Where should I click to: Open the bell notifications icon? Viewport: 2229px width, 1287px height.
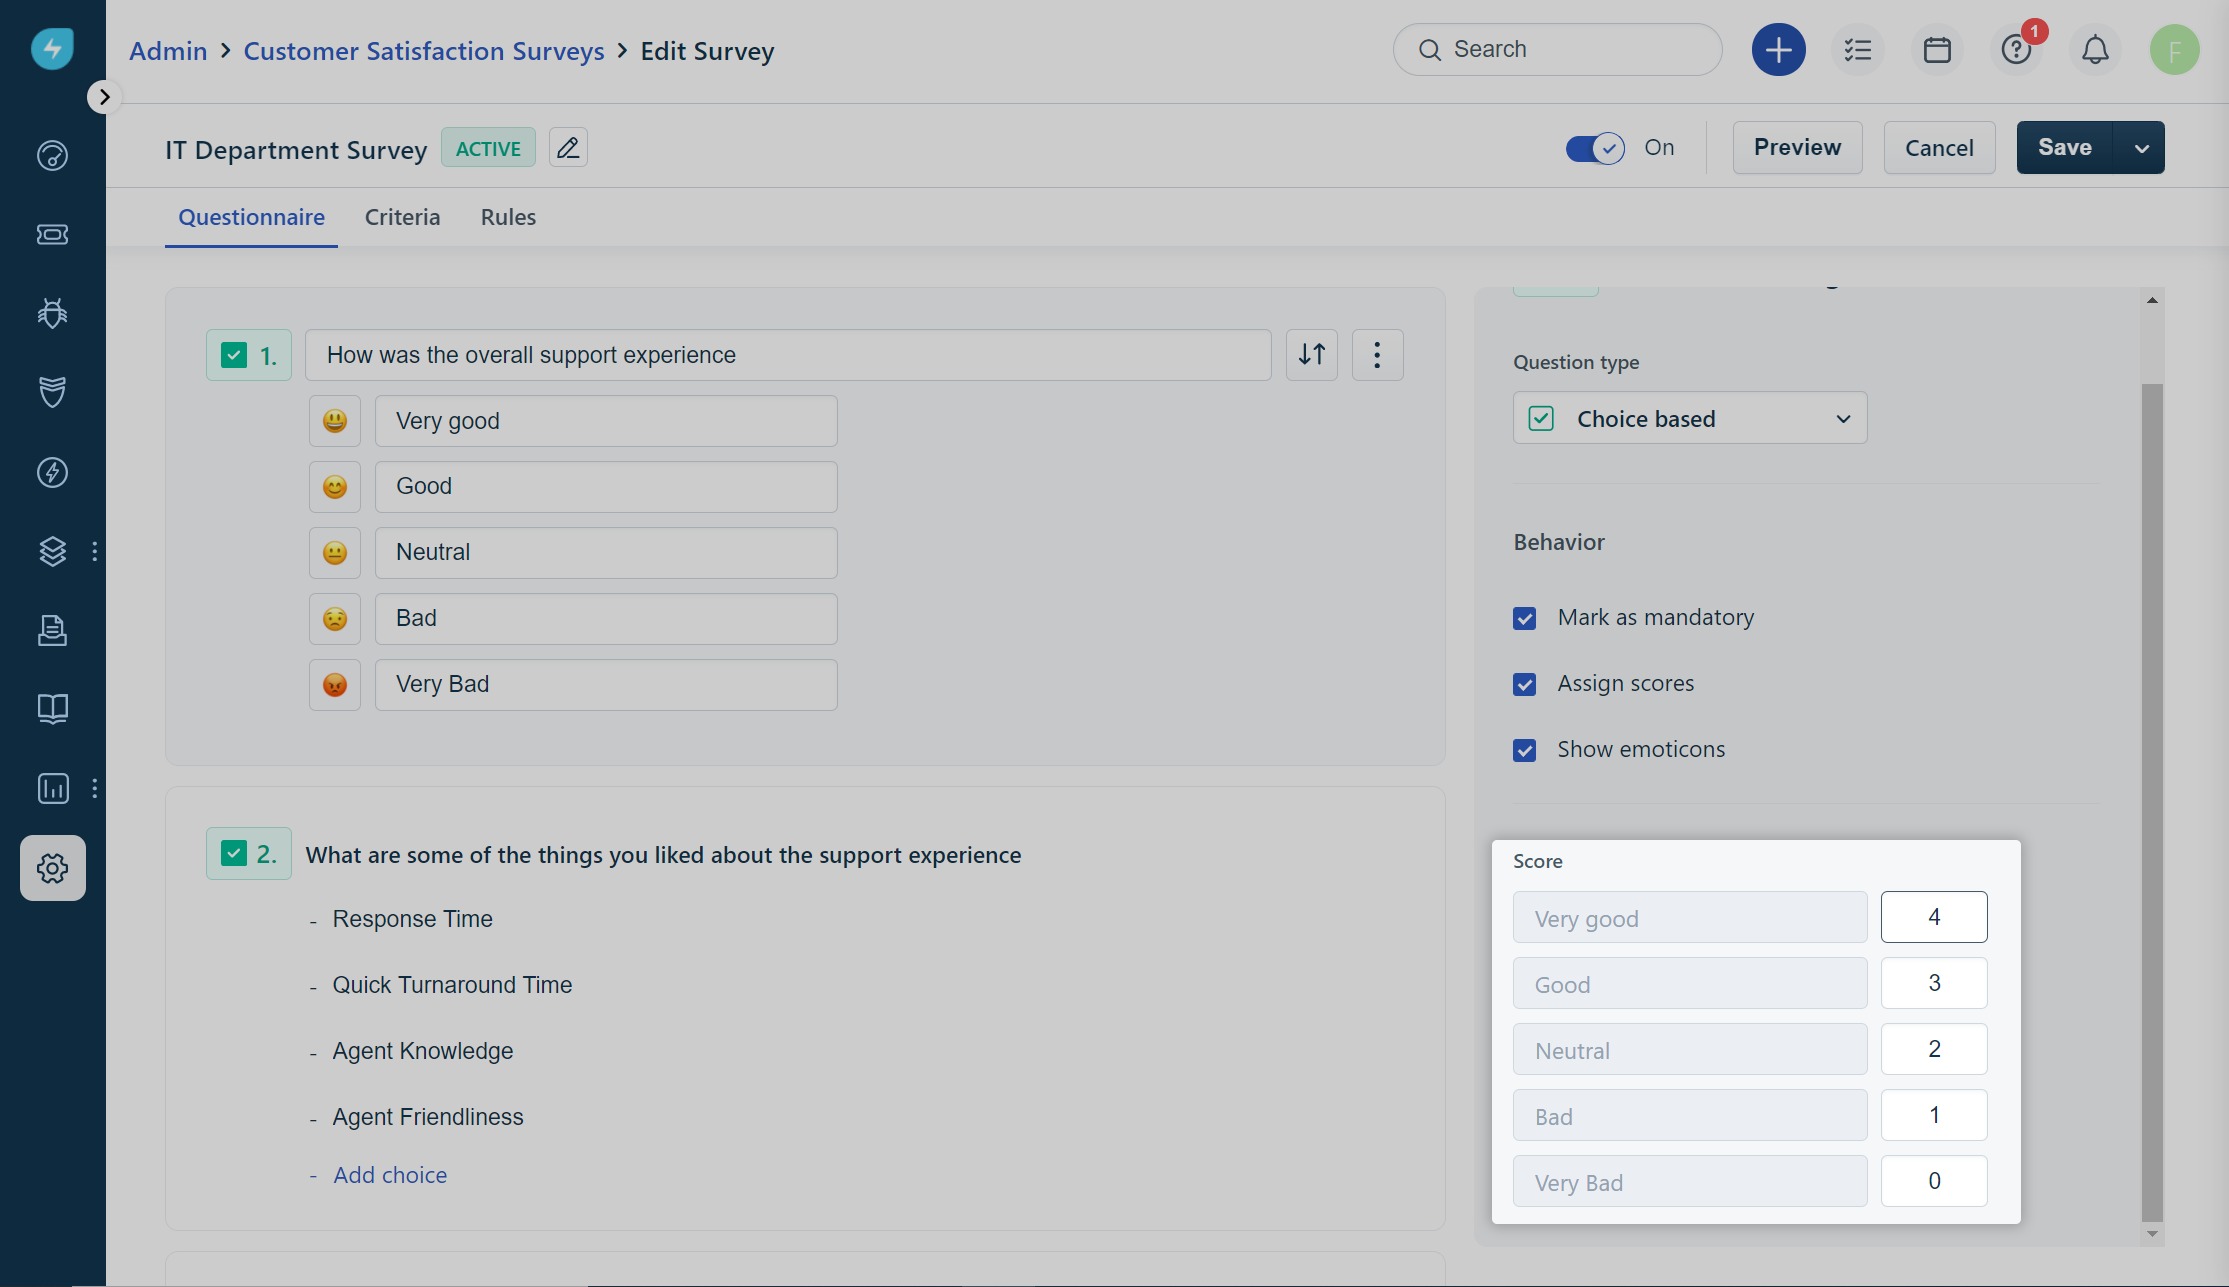point(2095,50)
